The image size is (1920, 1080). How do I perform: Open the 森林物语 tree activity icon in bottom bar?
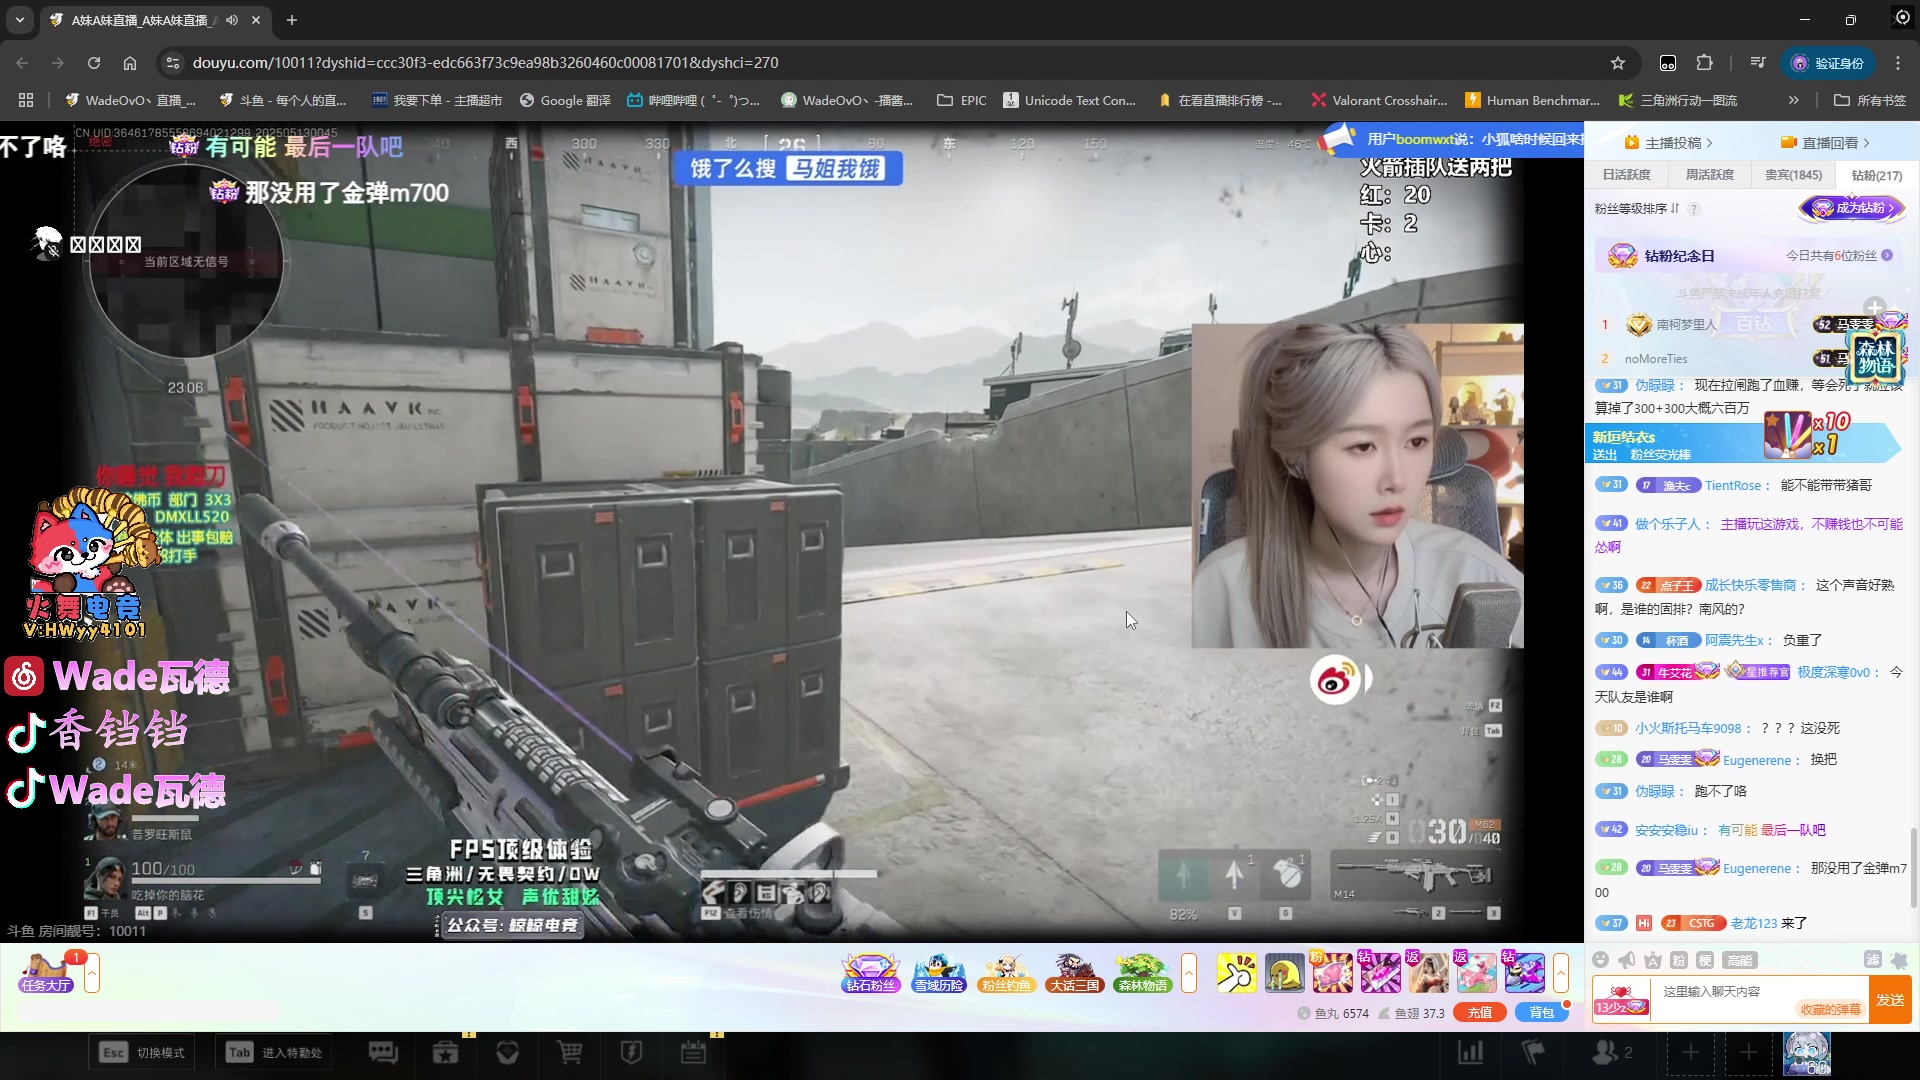[x=1142, y=972]
